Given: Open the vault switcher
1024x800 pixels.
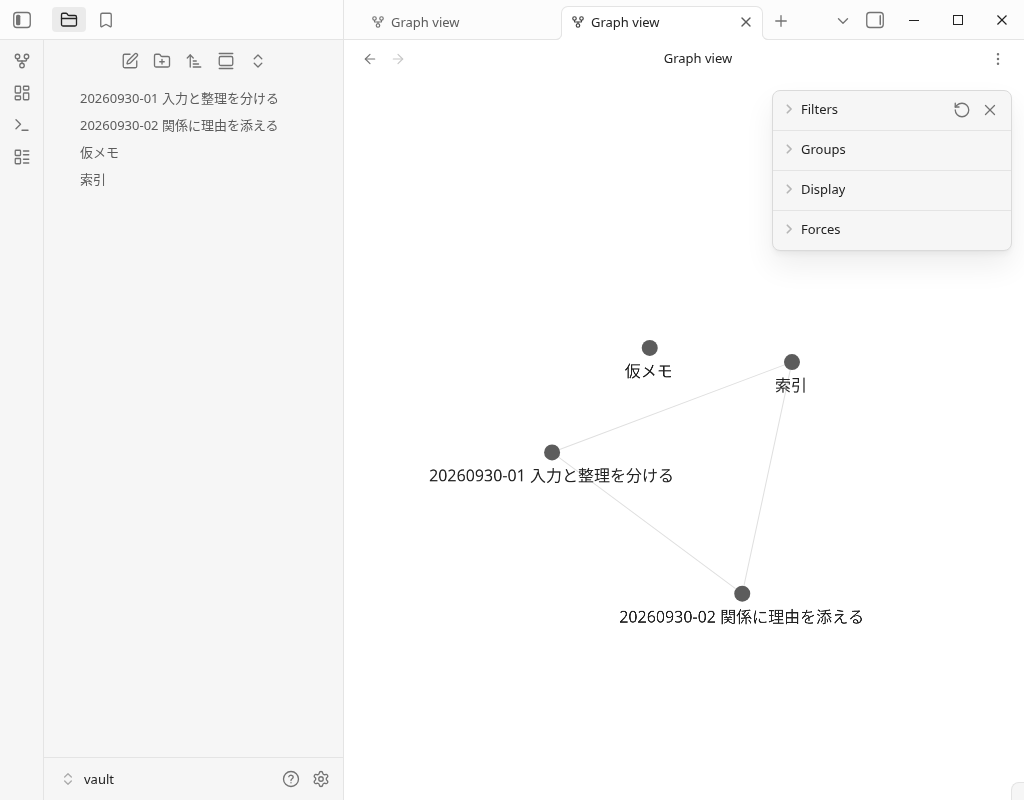Looking at the screenshot, I should point(89,779).
